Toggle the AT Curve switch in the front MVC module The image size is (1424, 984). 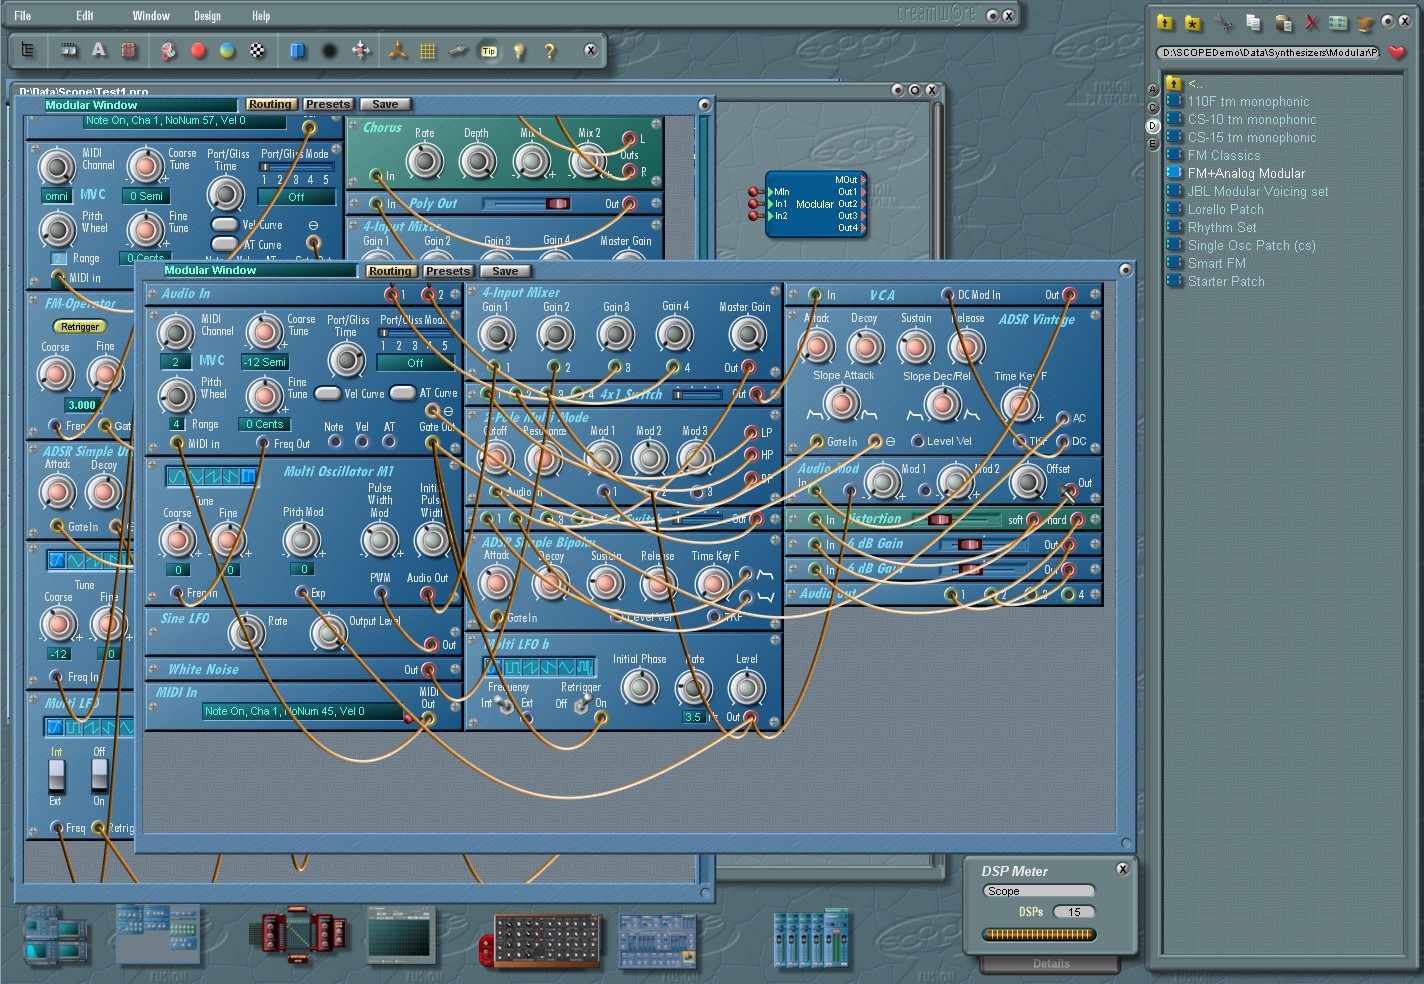pos(403,393)
